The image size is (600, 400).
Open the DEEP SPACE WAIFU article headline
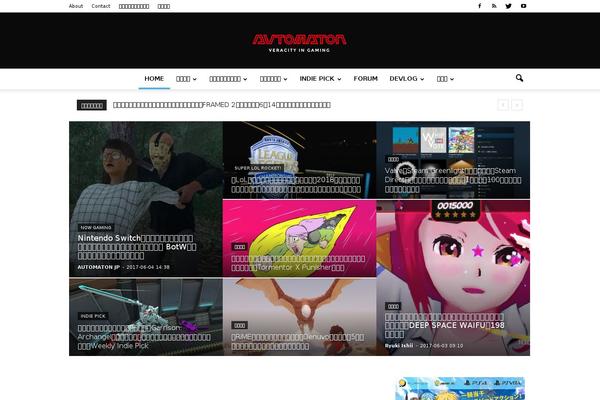[445, 325]
